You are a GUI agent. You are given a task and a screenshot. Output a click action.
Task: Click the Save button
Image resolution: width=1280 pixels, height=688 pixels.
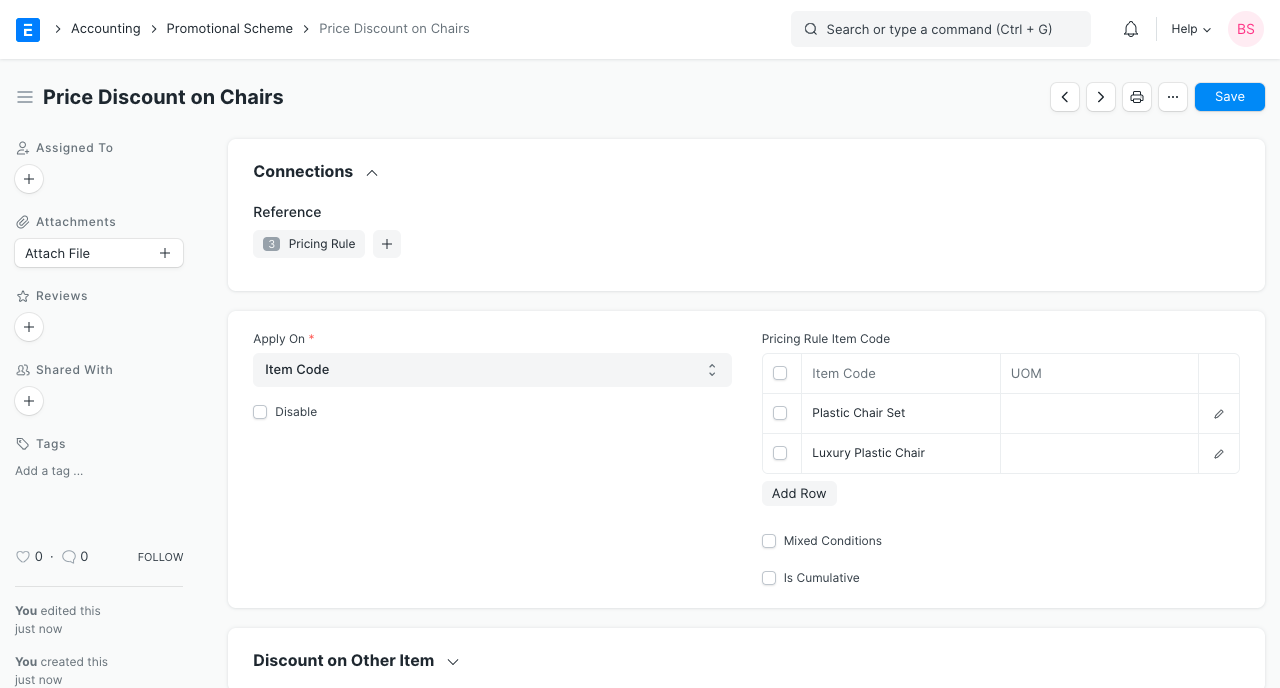pos(1229,97)
